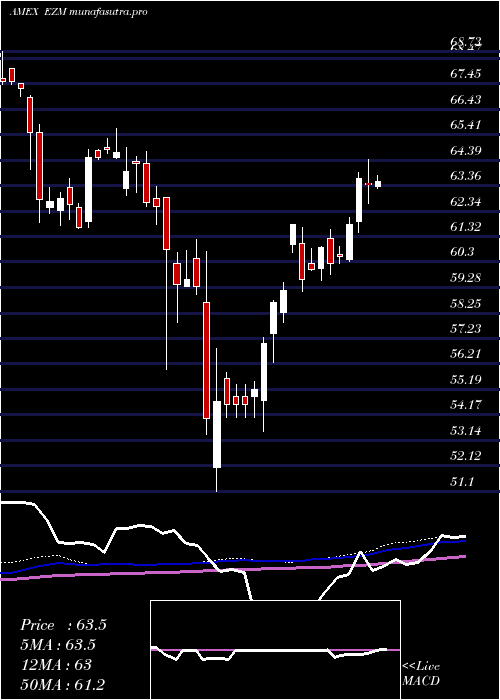Click the 67.45 price axis label
This screenshot has height=700, width=500.
(466, 74)
